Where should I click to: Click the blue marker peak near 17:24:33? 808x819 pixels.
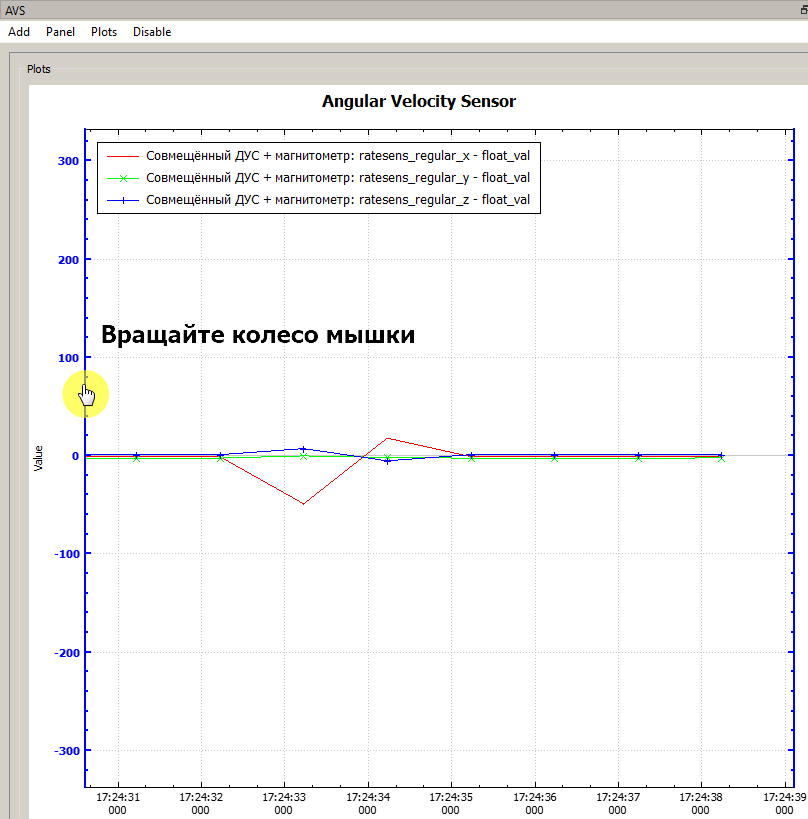point(302,448)
